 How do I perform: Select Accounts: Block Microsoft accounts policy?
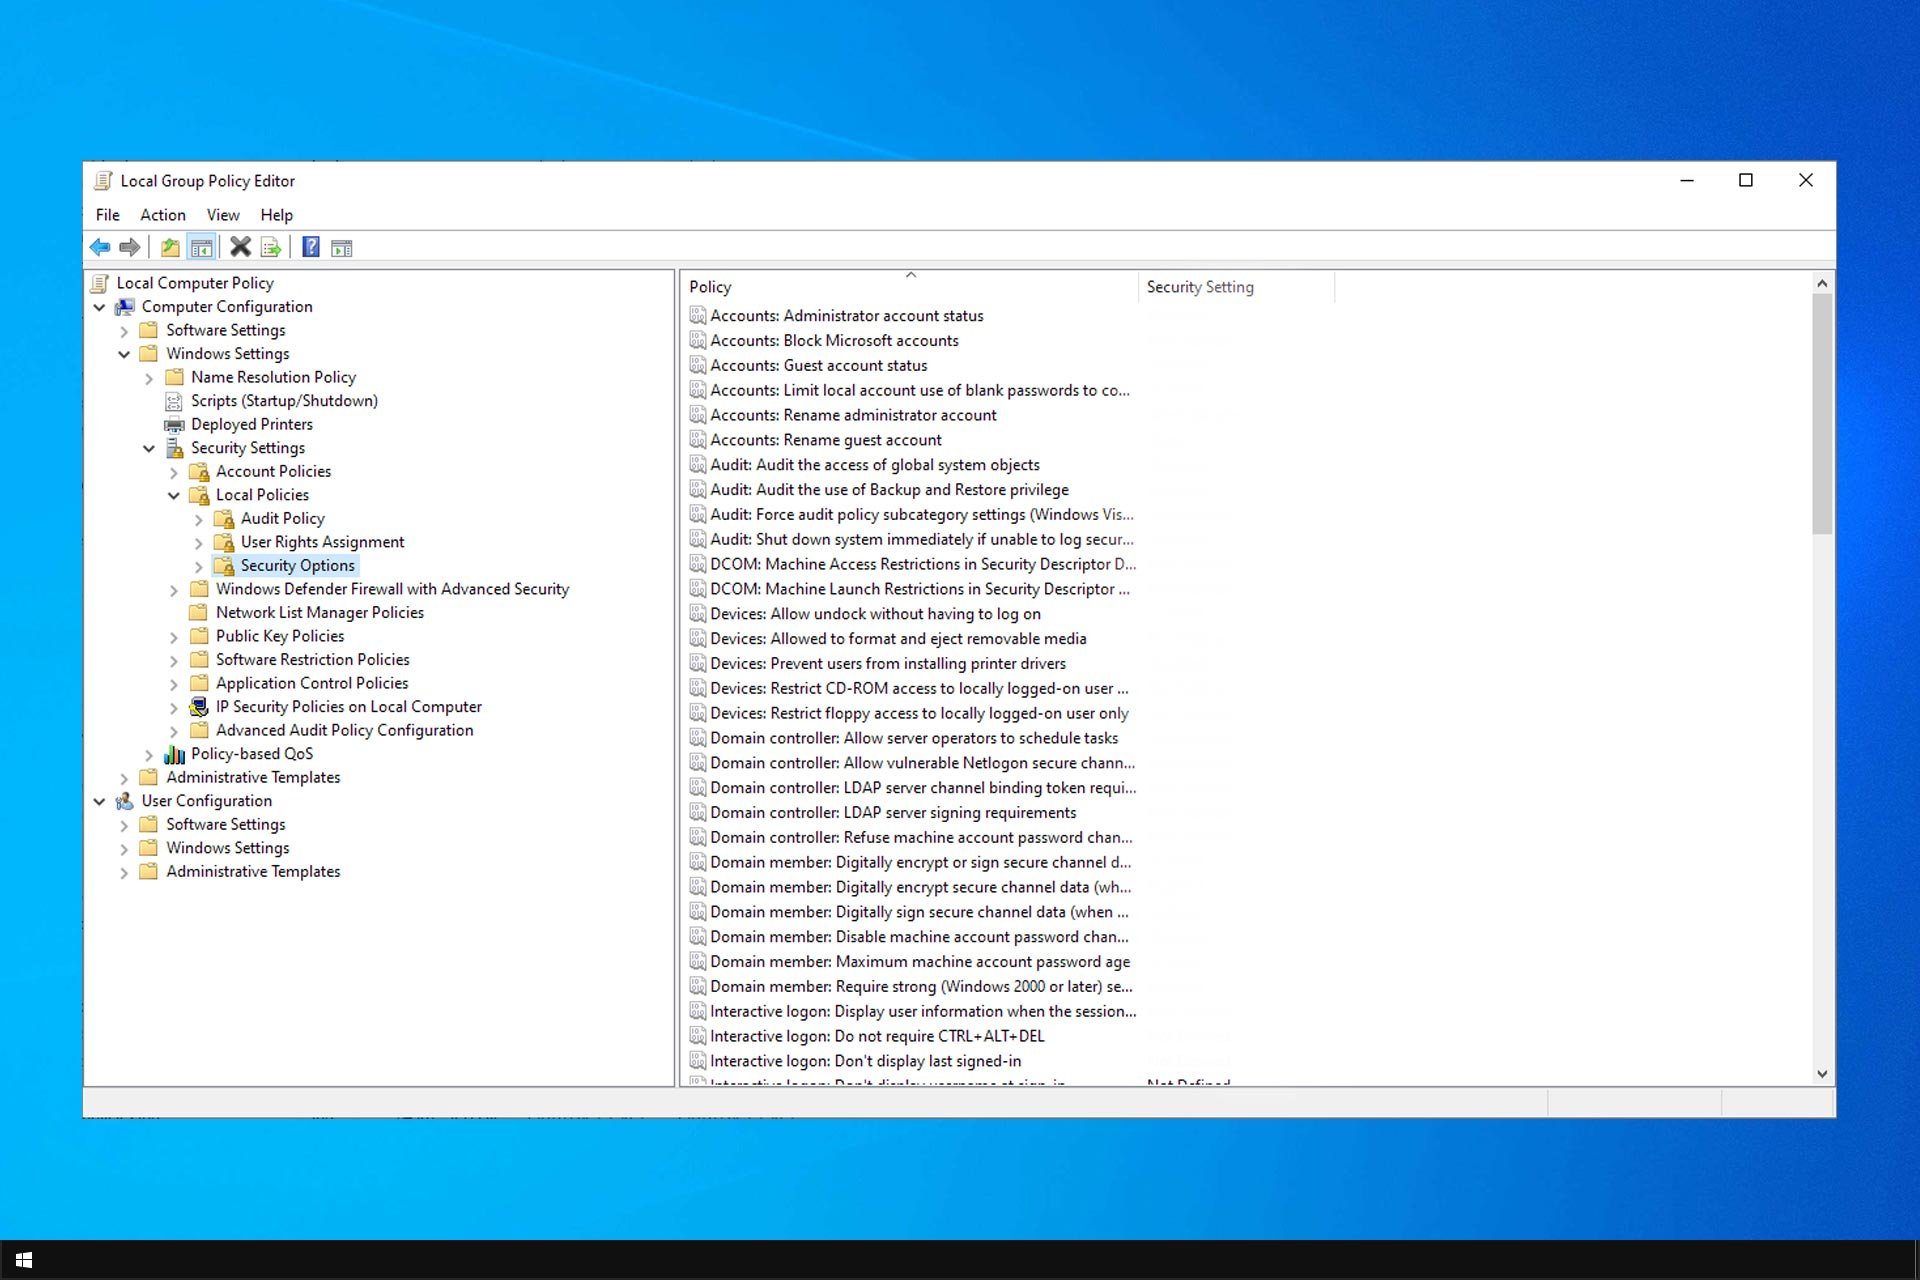coord(834,341)
